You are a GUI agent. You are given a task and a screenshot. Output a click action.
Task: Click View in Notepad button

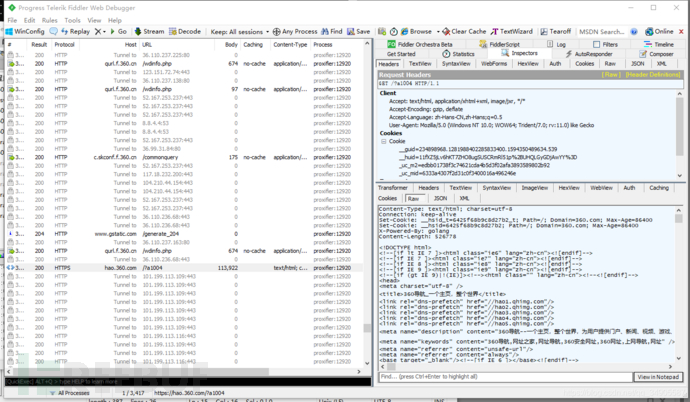point(658,377)
